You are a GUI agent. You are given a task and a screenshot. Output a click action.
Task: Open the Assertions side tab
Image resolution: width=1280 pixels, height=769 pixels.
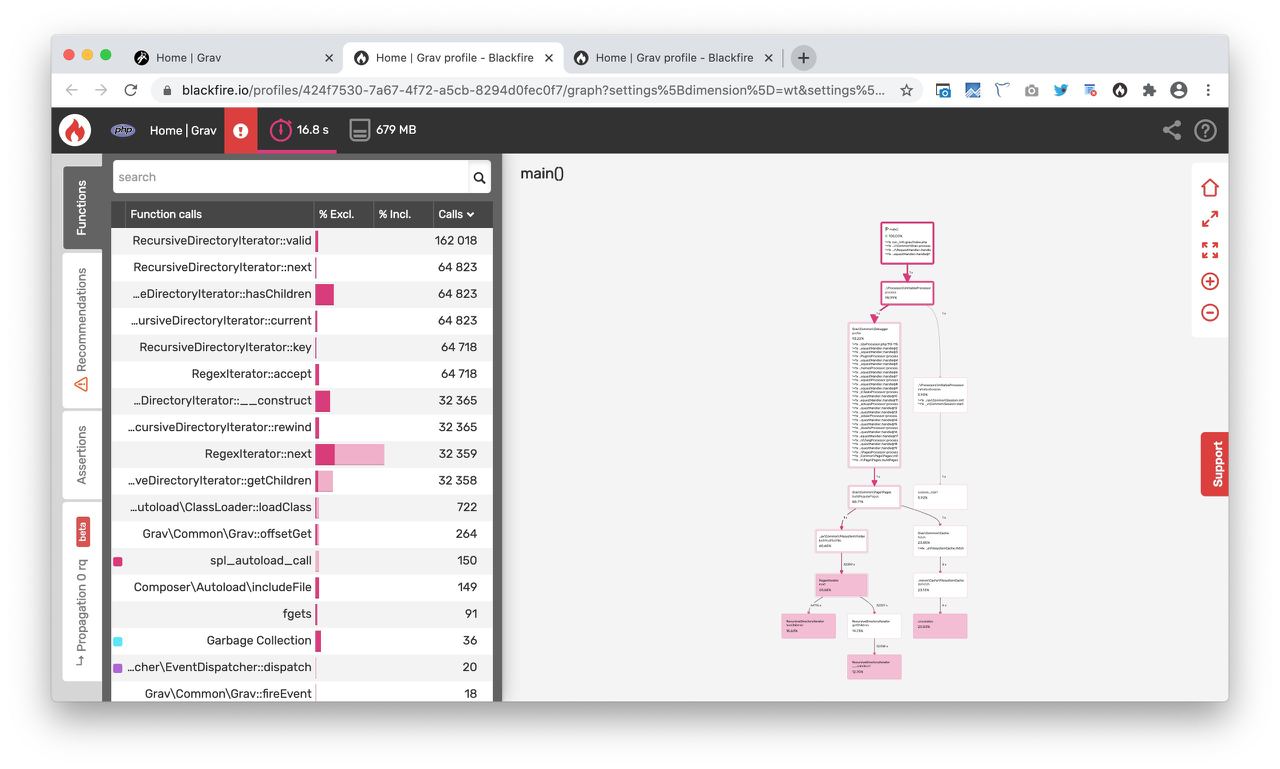click(82, 454)
